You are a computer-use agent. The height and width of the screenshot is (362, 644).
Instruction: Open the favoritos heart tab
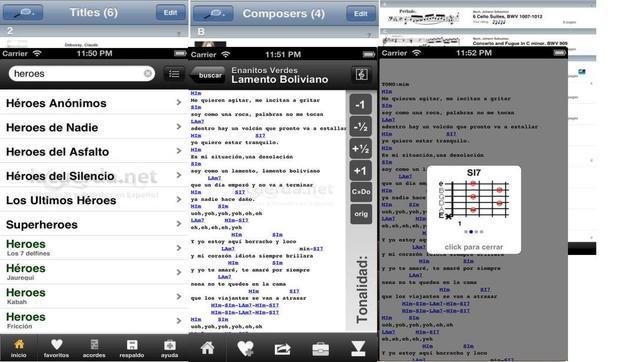coord(56,348)
